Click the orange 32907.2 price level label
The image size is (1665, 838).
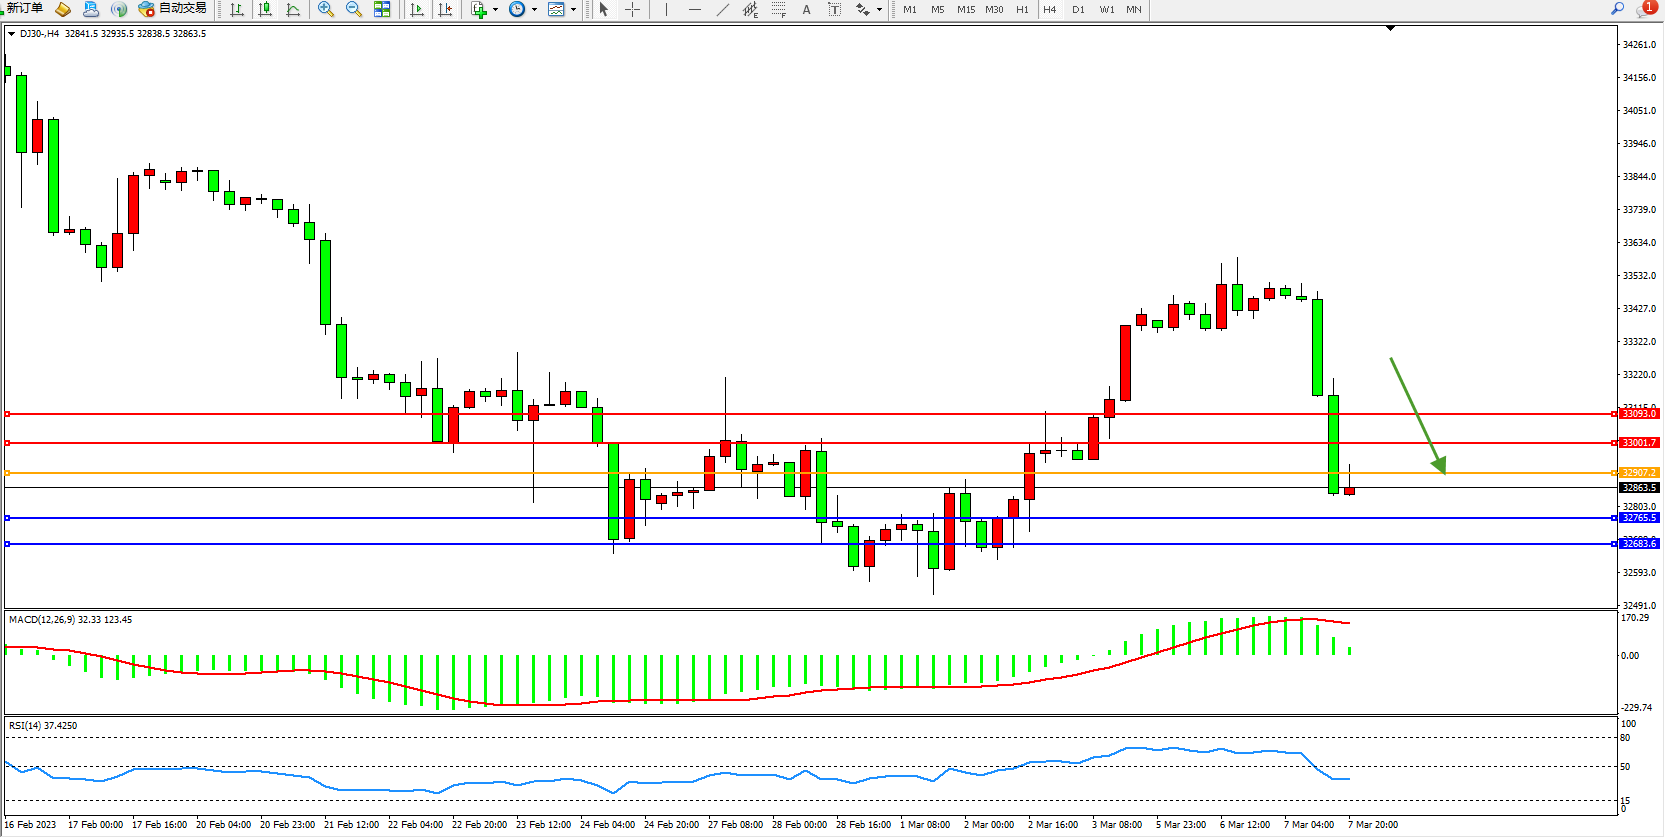coord(1639,472)
